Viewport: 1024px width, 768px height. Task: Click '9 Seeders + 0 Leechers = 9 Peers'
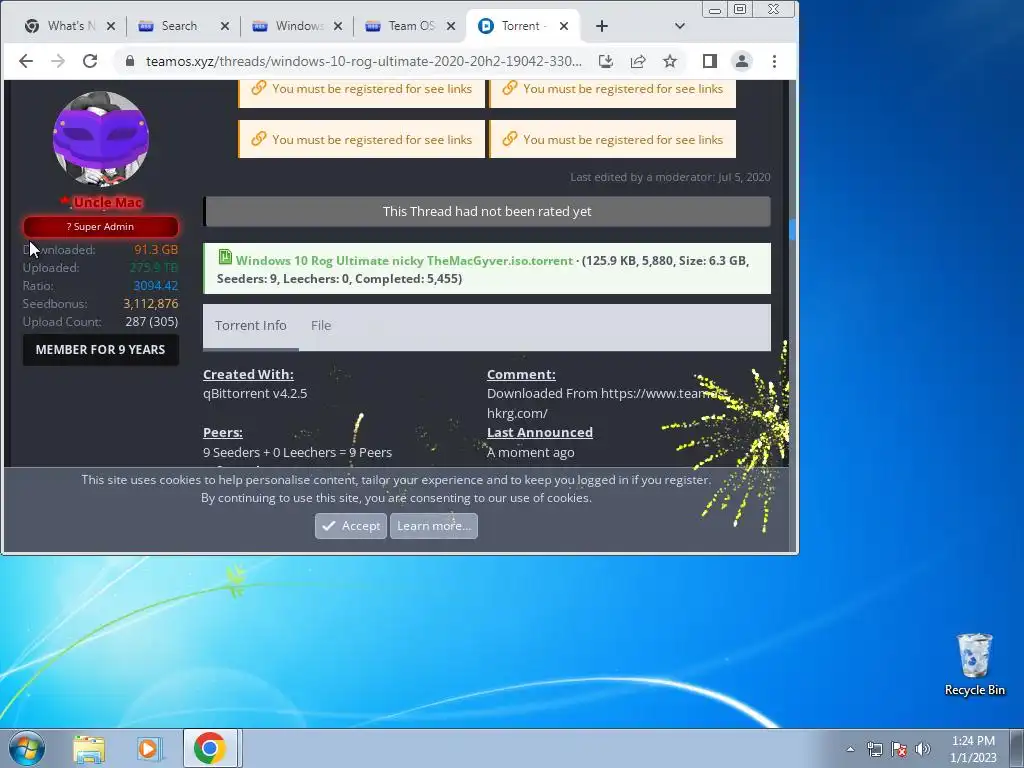(297, 453)
